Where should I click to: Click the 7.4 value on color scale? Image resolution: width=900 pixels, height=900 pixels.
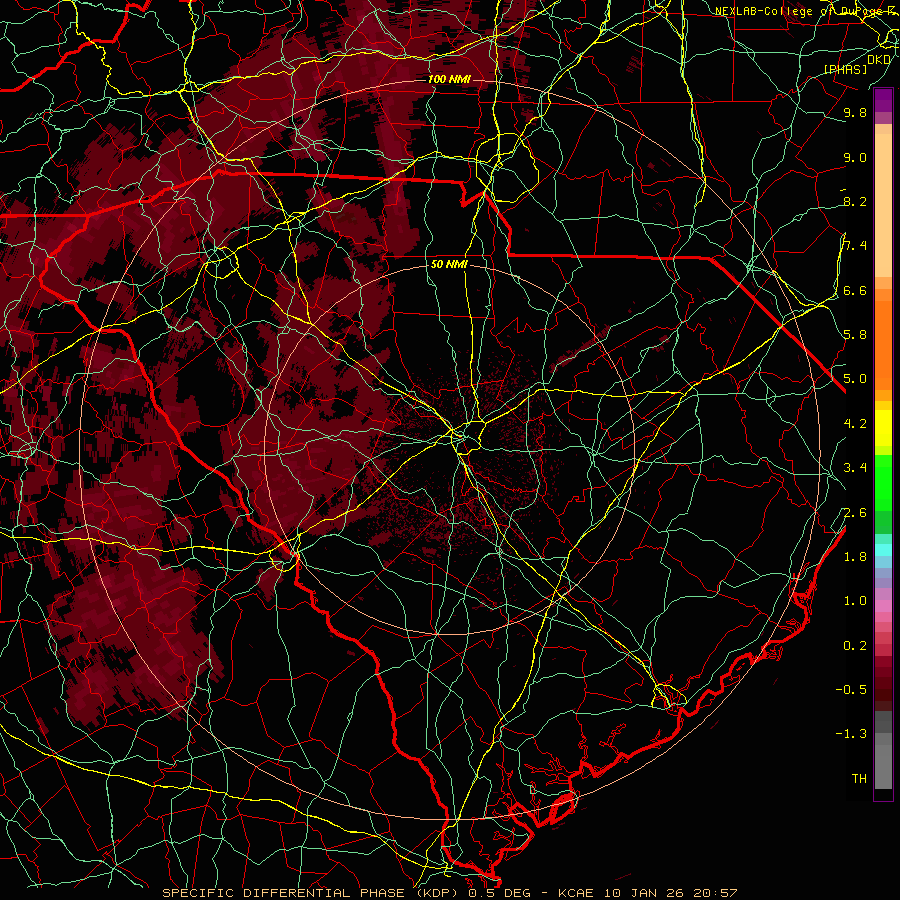click(855, 246)
